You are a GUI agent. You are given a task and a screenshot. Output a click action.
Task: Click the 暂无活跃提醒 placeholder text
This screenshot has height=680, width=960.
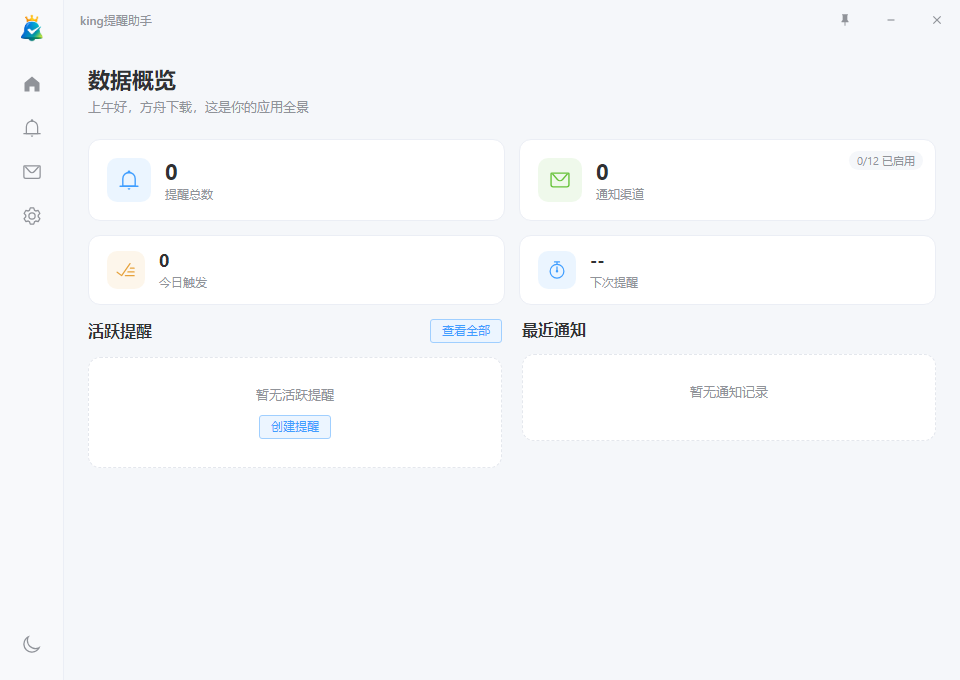(x=294, y=395)
